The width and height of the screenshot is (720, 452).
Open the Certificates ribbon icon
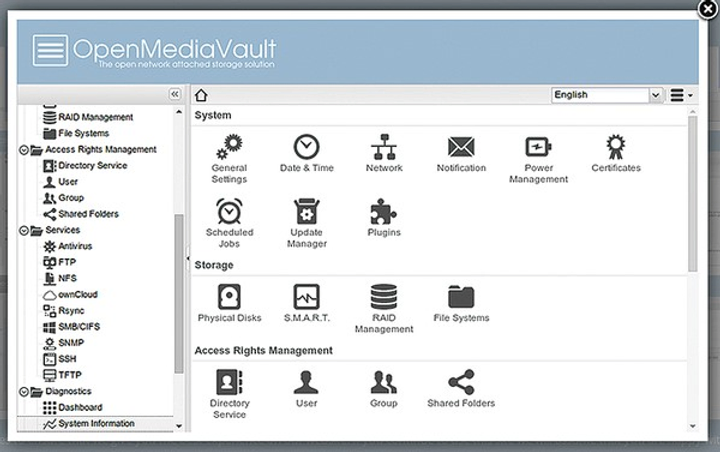pos(616,153)
